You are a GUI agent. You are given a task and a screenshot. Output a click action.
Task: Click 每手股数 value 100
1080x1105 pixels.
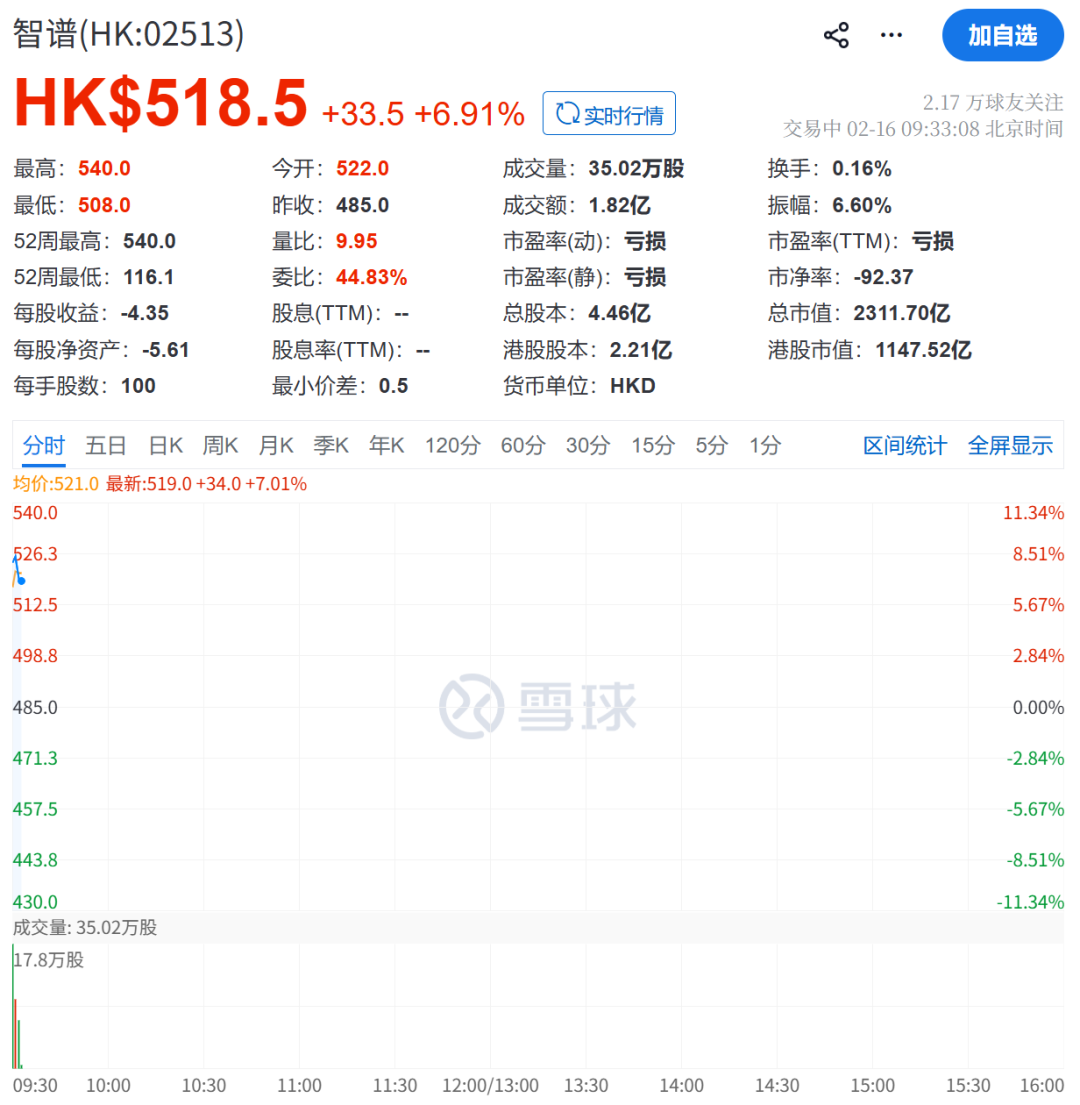[138, 386]
